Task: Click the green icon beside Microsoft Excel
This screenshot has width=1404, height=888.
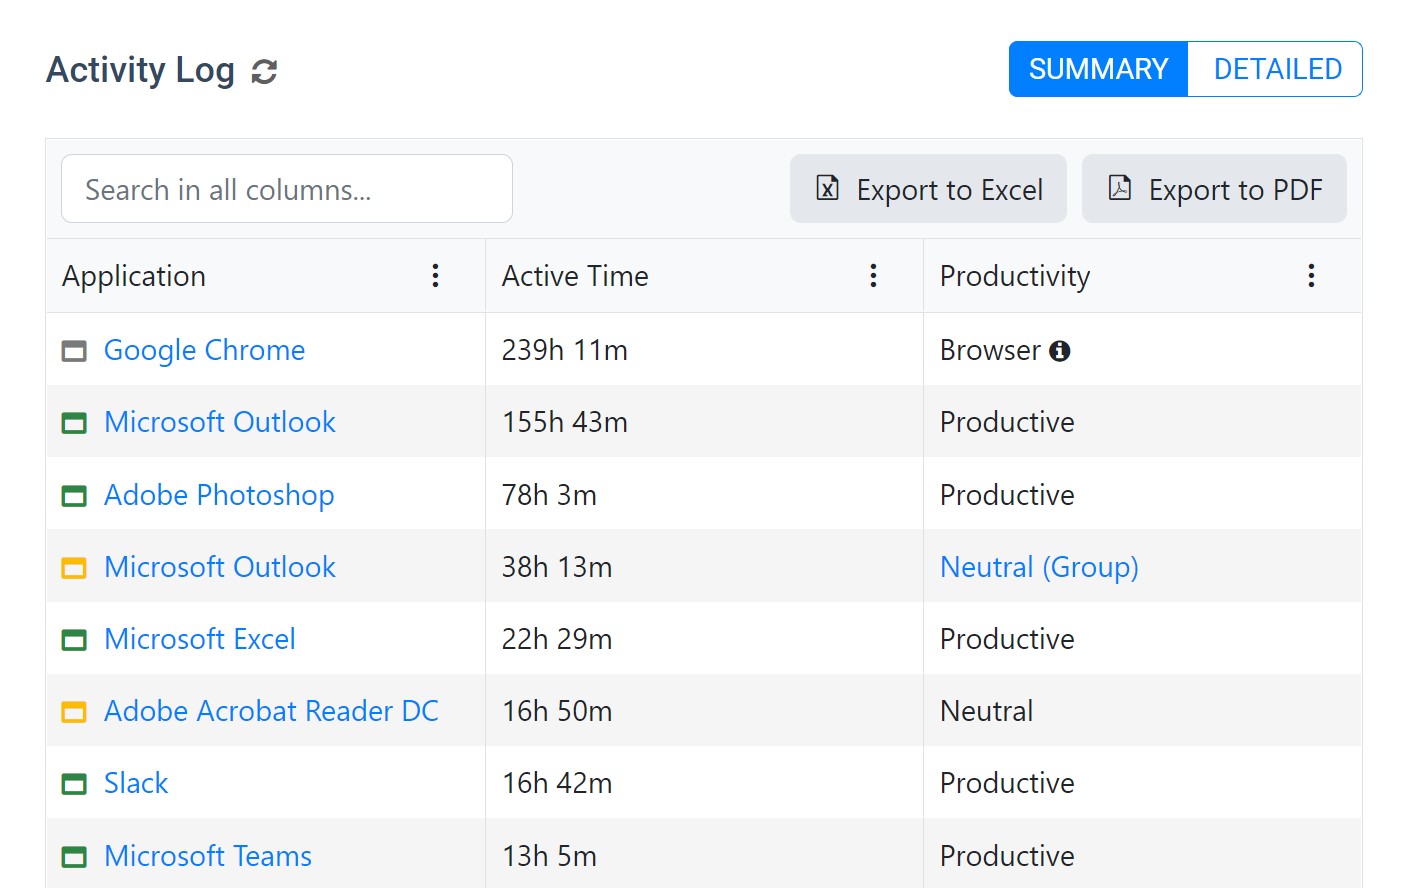Action: coord(74,640)
